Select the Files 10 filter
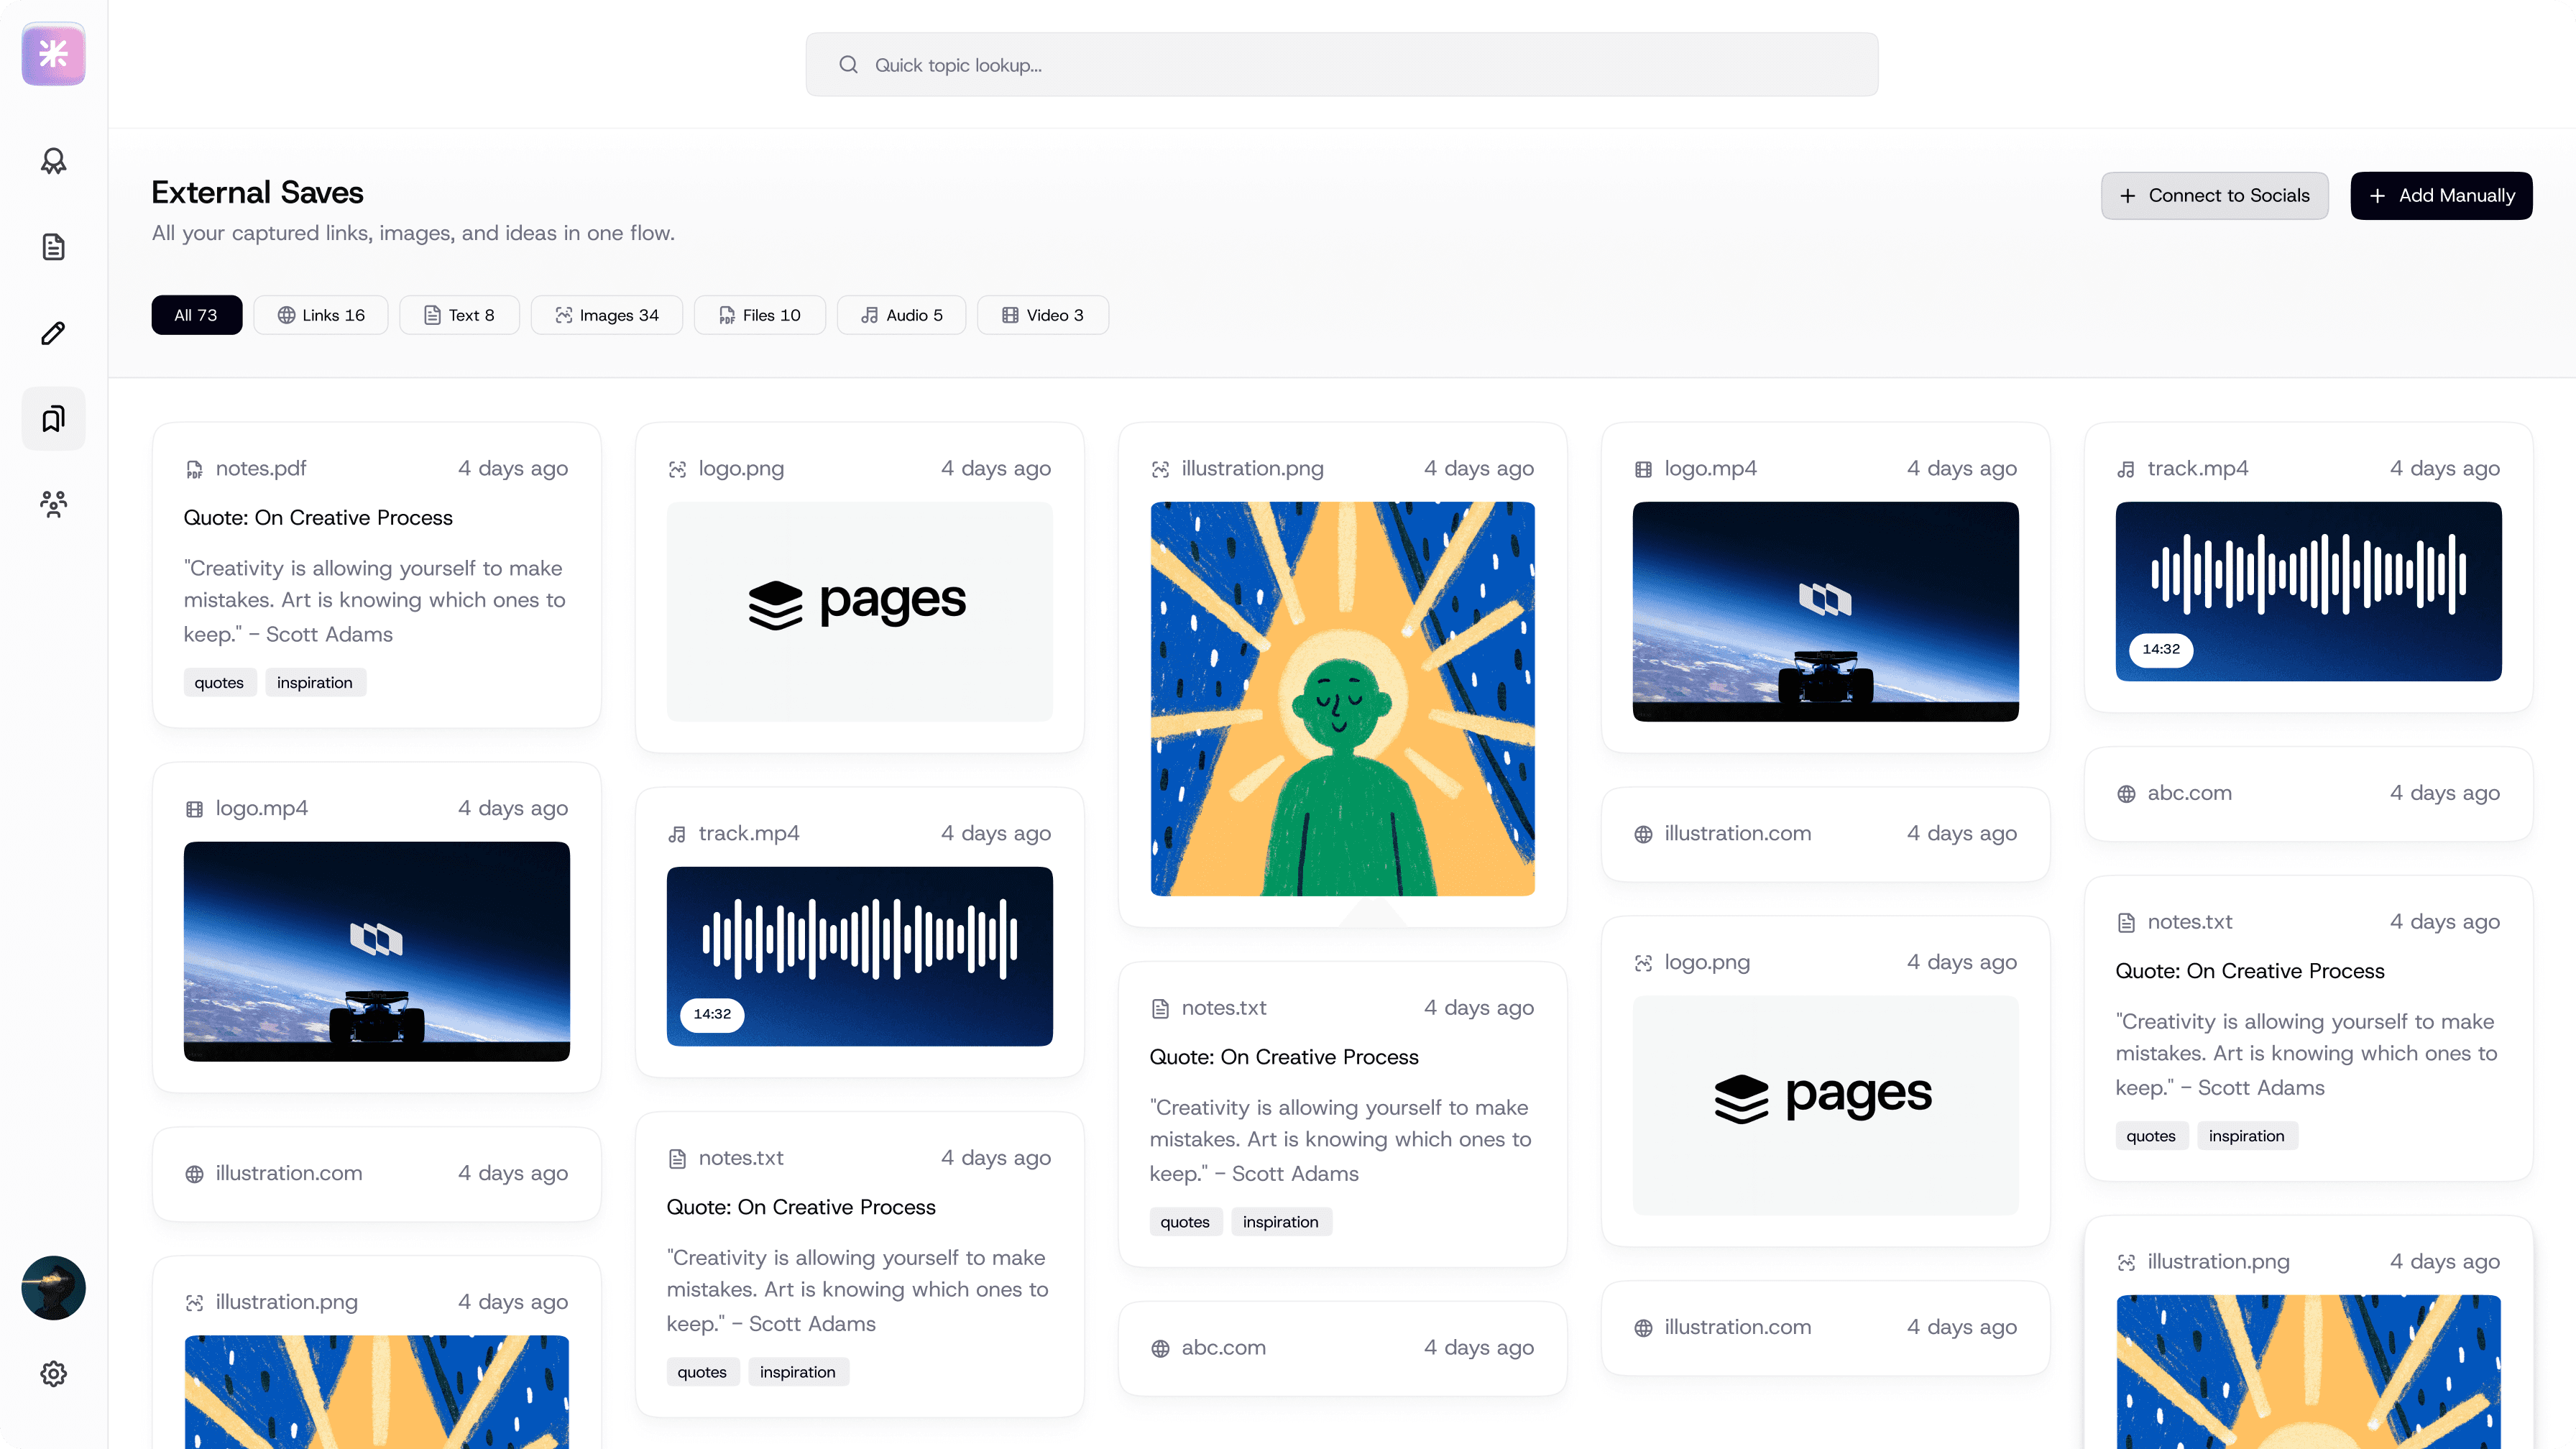2576x1449 pixels. (x=759, y=315)
